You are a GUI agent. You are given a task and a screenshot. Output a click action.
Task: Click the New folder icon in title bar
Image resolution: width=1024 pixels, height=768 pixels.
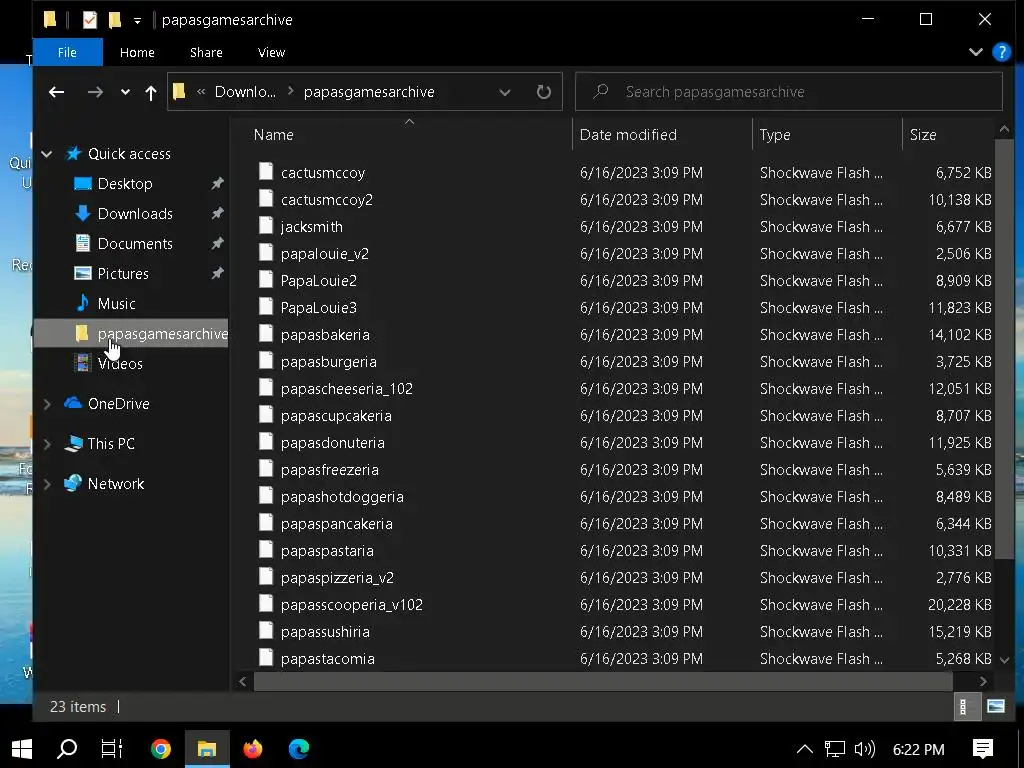[x=114, y=20]
